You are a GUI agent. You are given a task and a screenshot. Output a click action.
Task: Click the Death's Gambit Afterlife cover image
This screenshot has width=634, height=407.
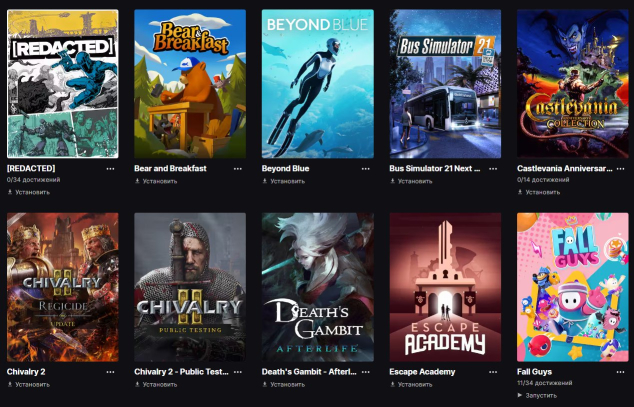tap(318, 287)
